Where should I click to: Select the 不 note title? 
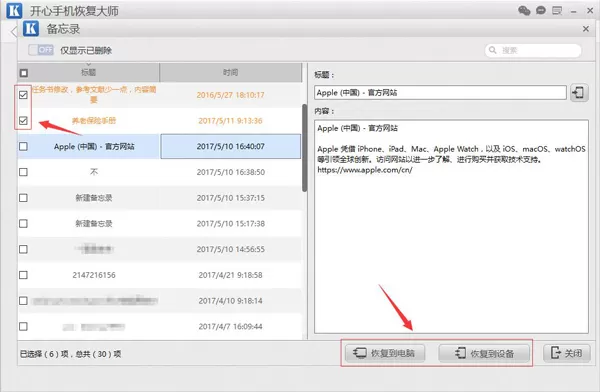pyautogui.click(x=94, y=172)
